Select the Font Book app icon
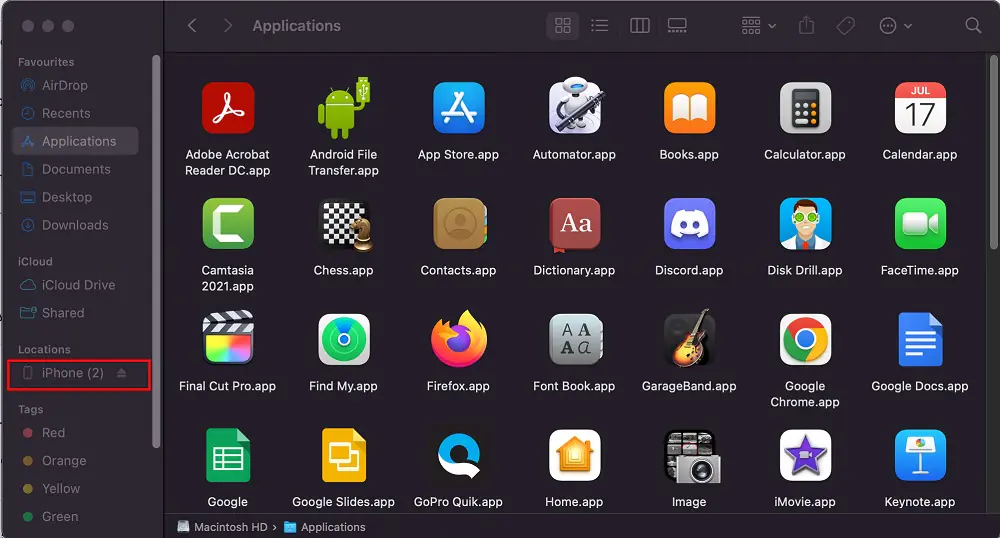Image resolution: width=1000 pixels, height=538 pixels. click(575, 339)
